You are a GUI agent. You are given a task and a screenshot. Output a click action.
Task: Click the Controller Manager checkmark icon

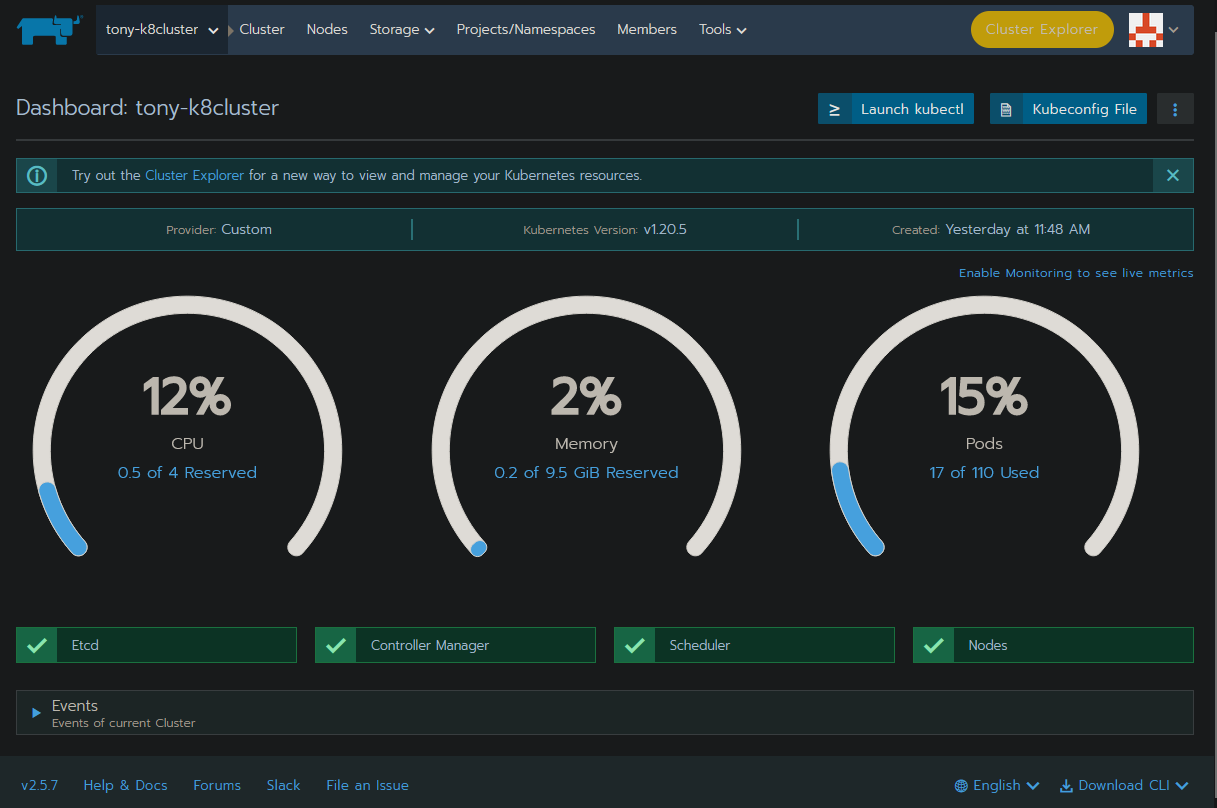[x=336, y=645]
